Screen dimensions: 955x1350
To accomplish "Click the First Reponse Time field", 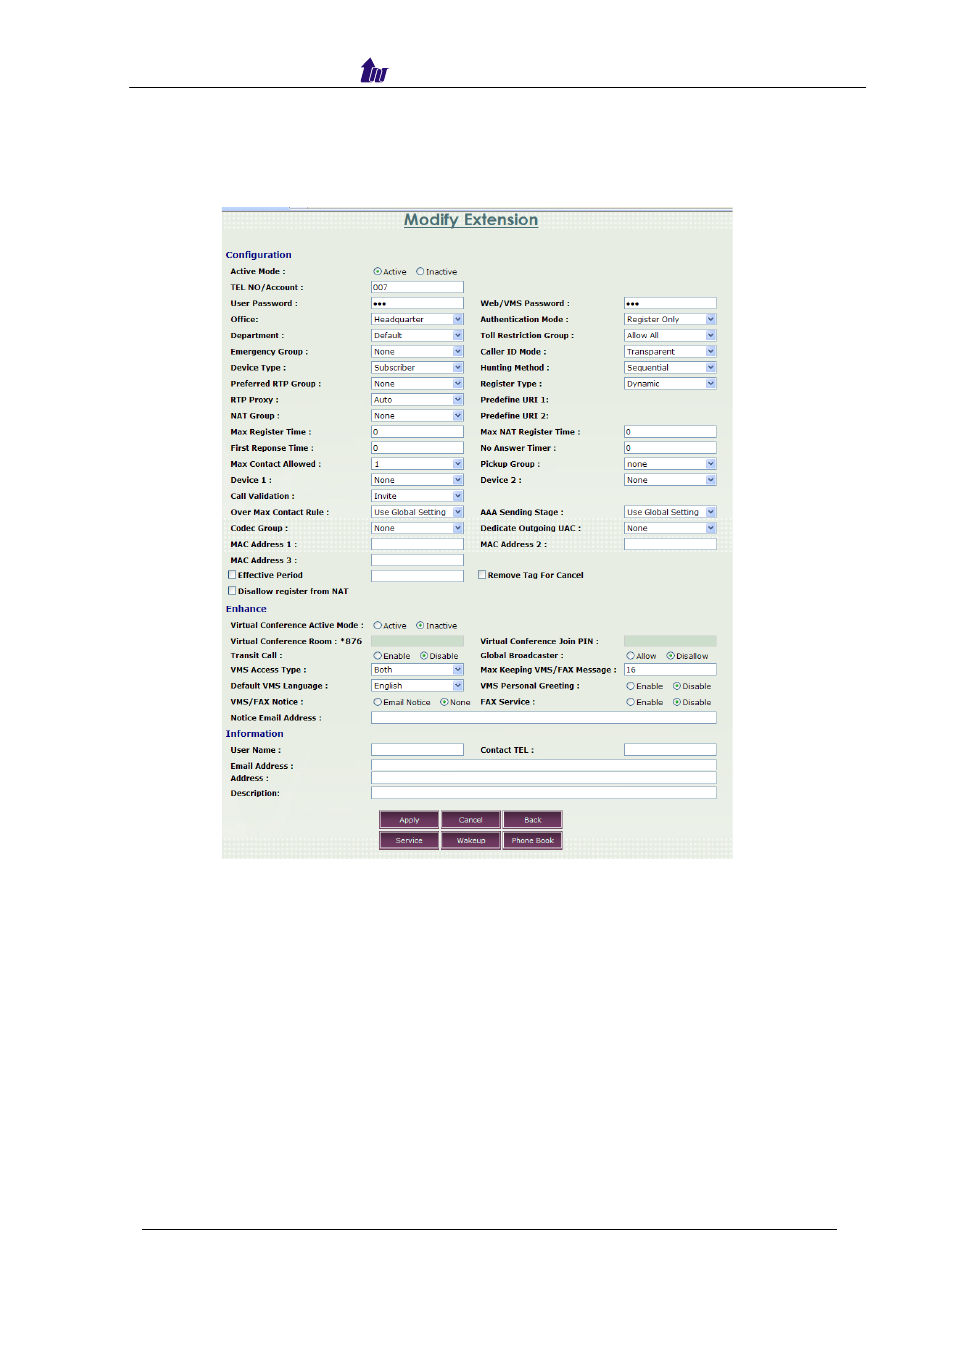I will (417, 448).
